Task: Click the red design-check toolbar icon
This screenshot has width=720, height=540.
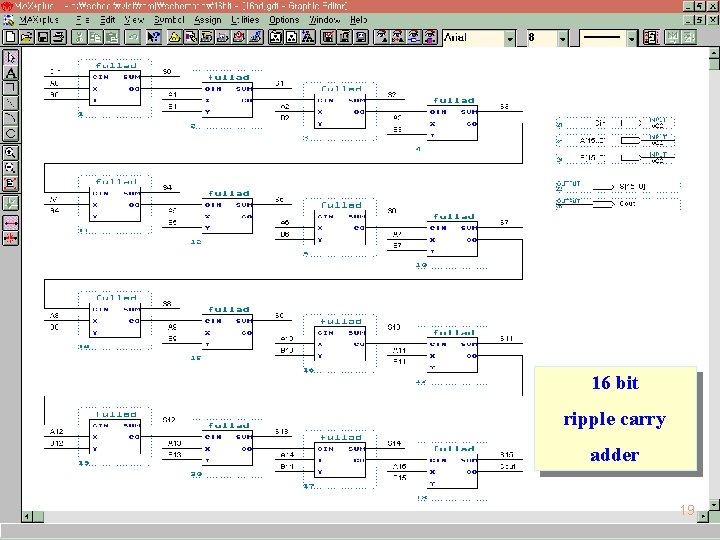Action: [328, 37]
